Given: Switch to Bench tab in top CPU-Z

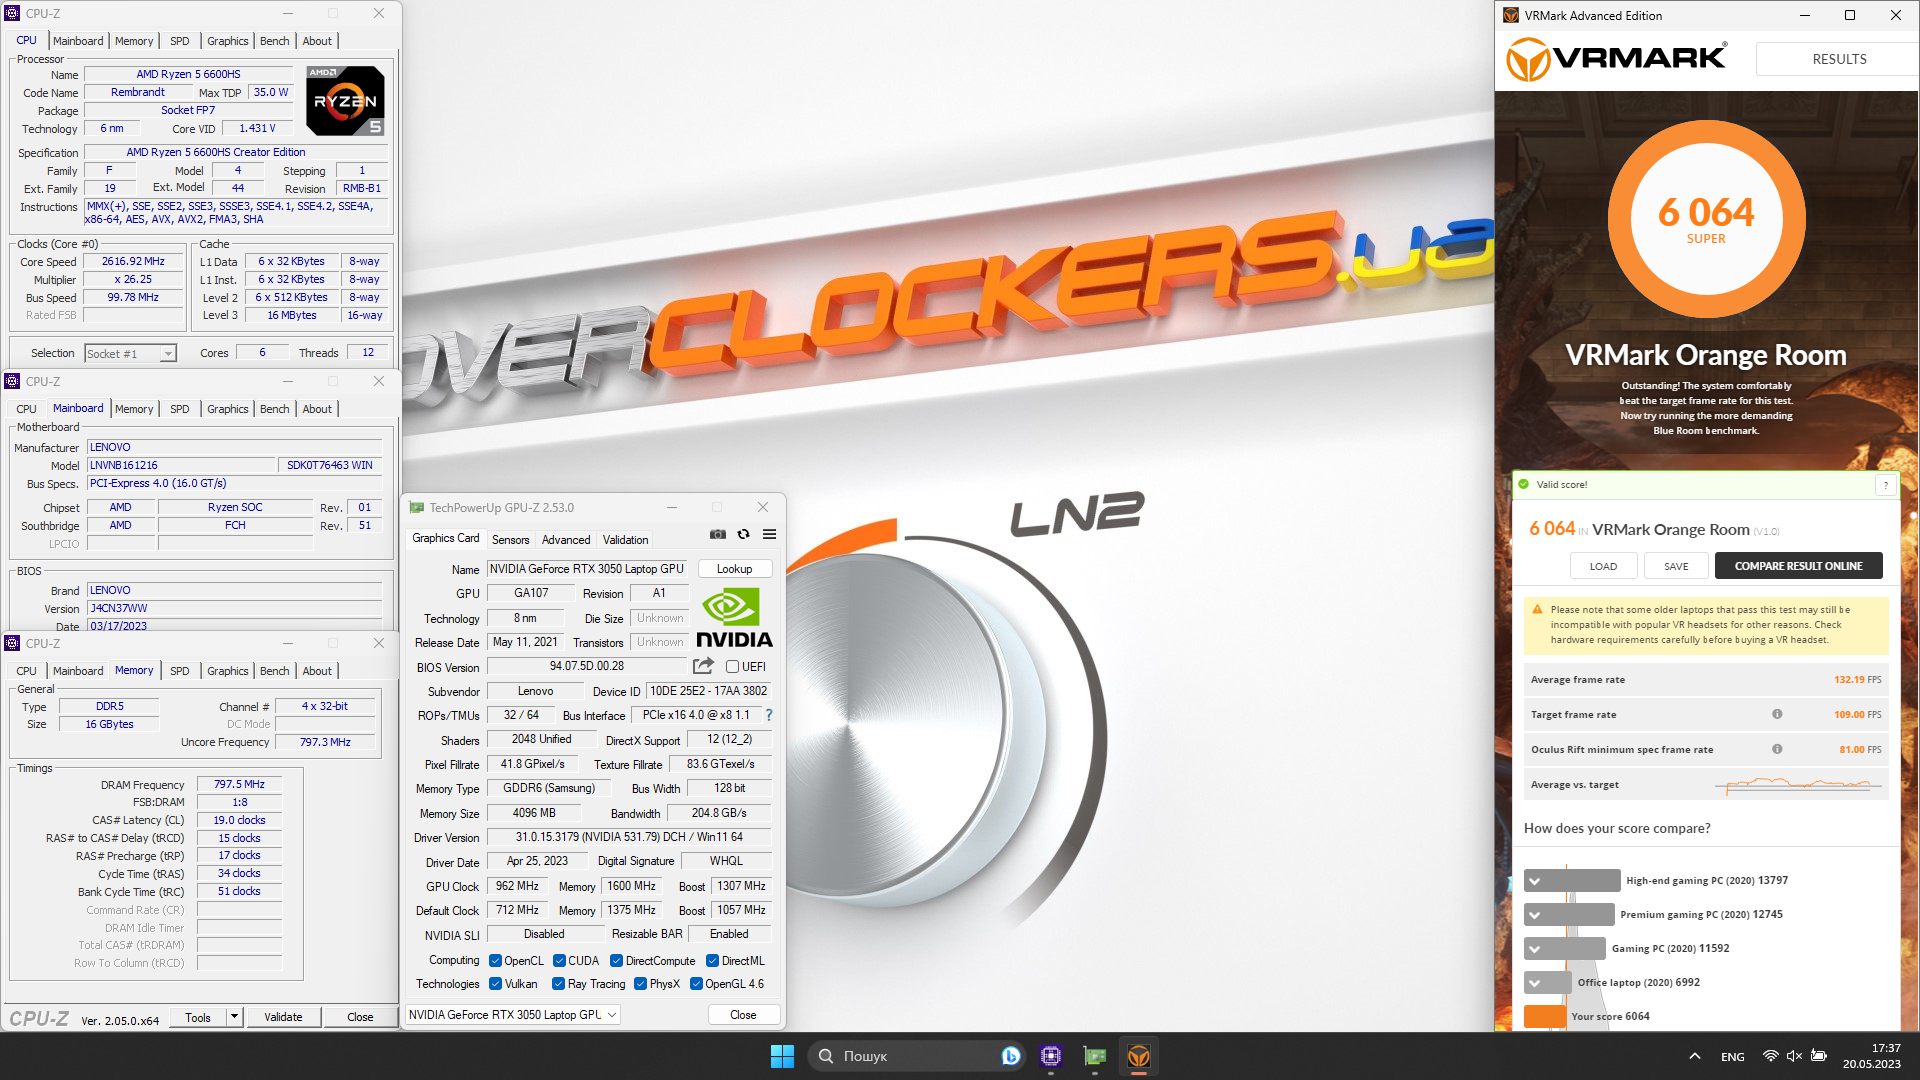Looking at the screenshot, I should (x=274, y=41).
